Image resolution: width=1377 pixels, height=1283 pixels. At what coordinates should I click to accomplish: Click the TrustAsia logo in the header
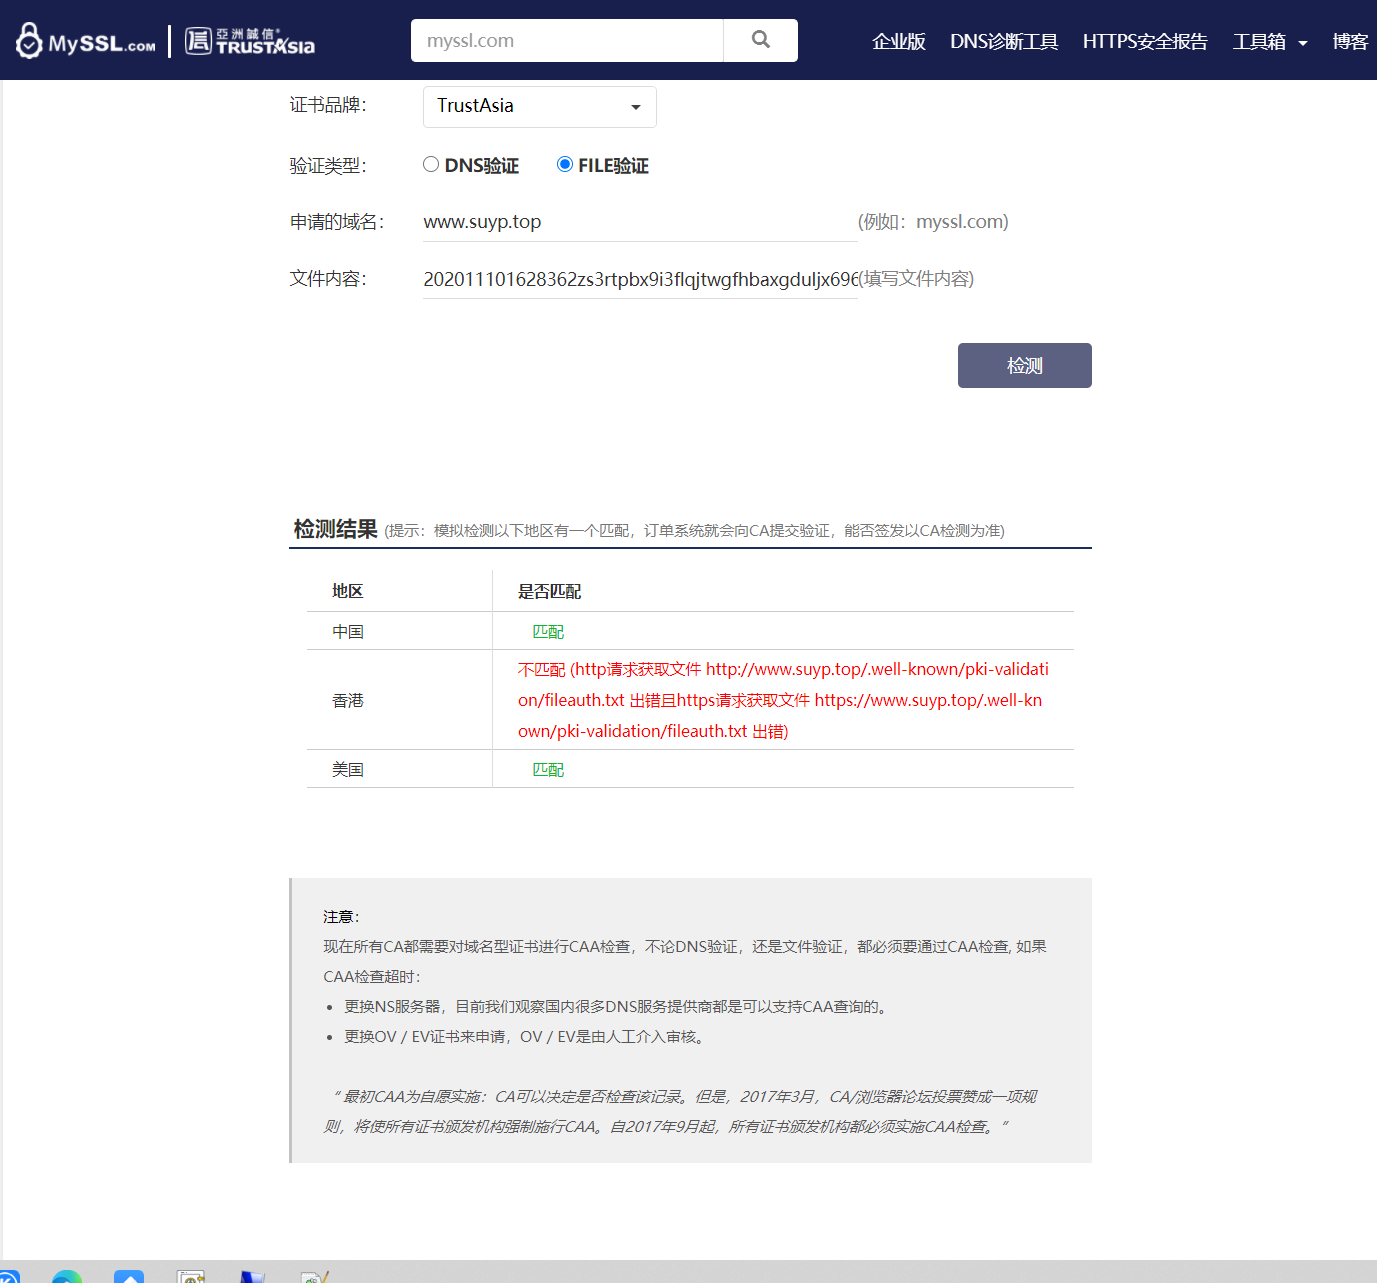(x=248, y=40)
